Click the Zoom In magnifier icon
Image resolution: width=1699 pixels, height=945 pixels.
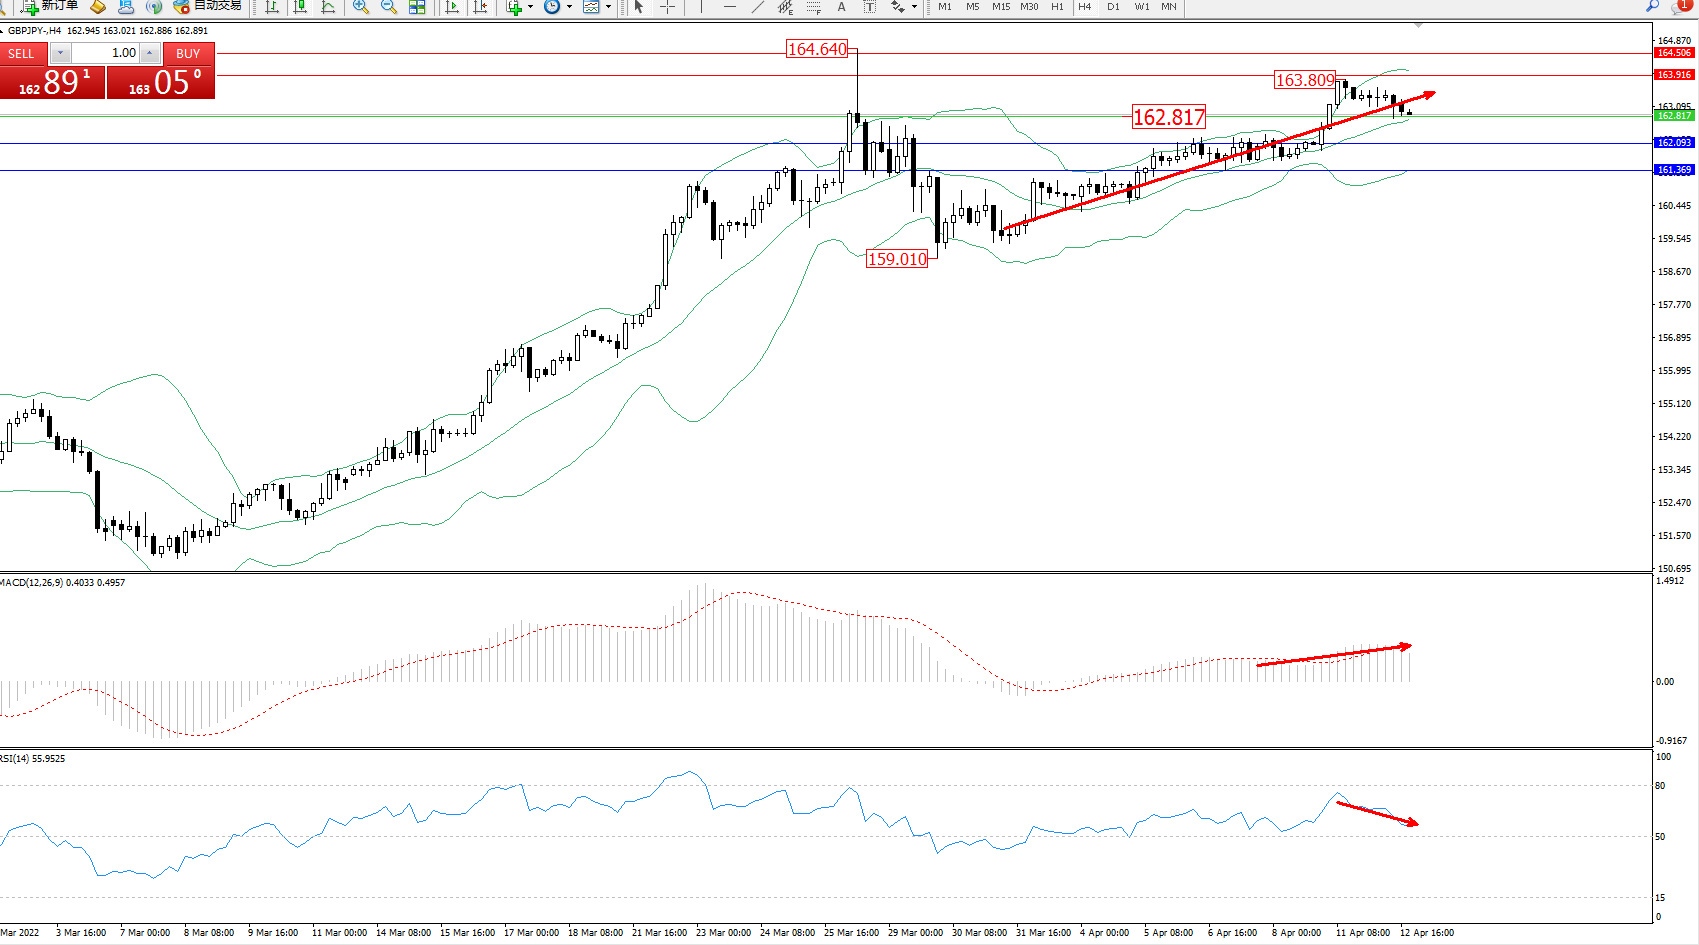click(x=361, y=7)
